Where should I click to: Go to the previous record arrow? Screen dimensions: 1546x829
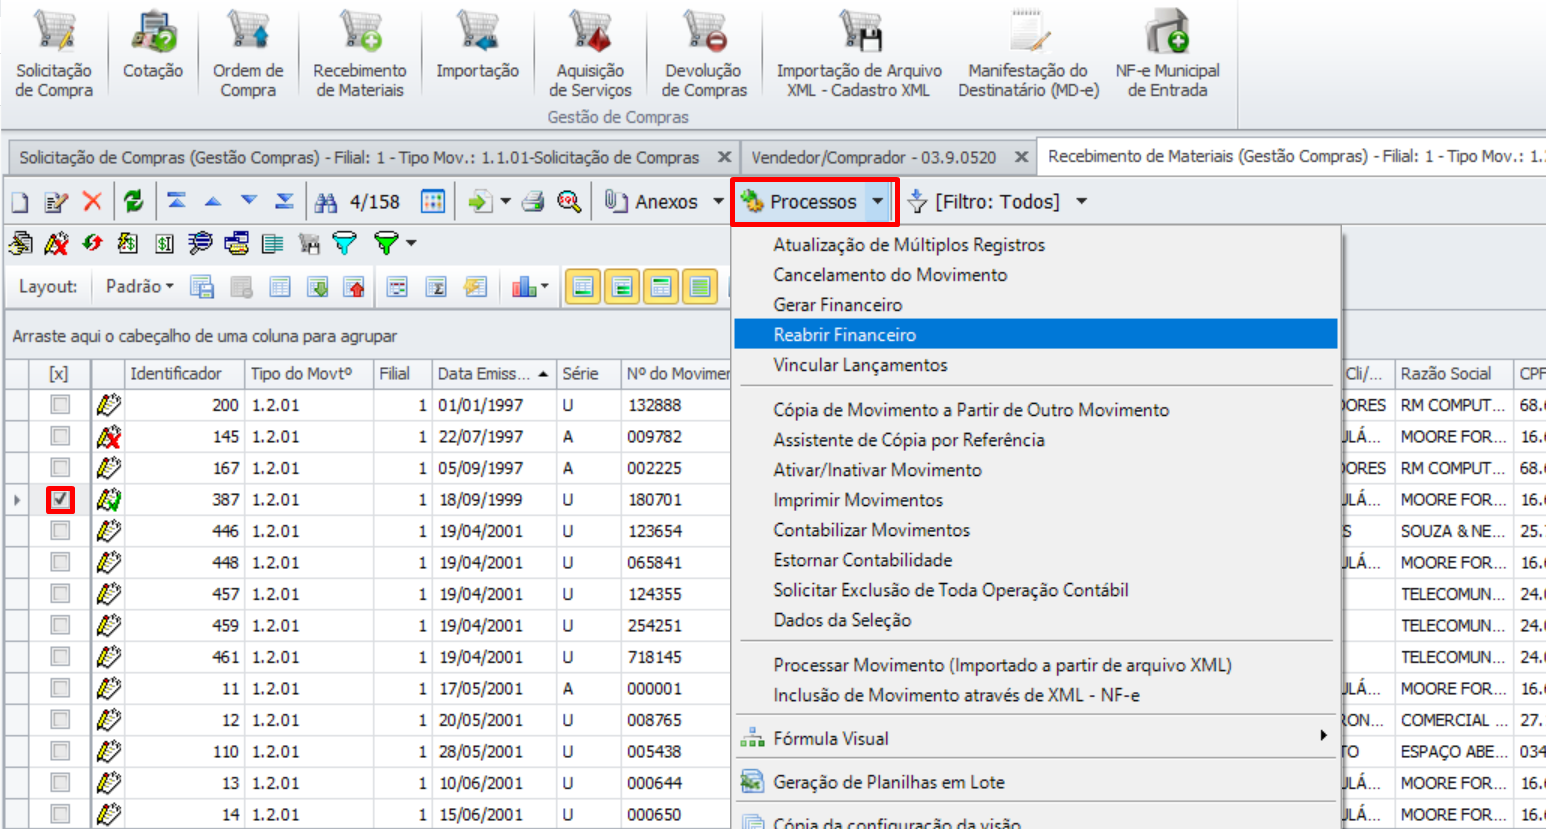pos(212,201)
